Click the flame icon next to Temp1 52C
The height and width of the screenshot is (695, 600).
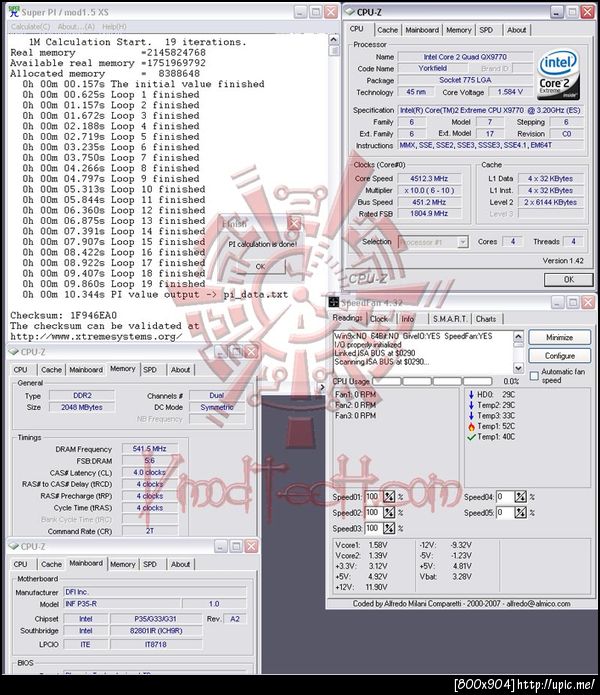point(471,426)
